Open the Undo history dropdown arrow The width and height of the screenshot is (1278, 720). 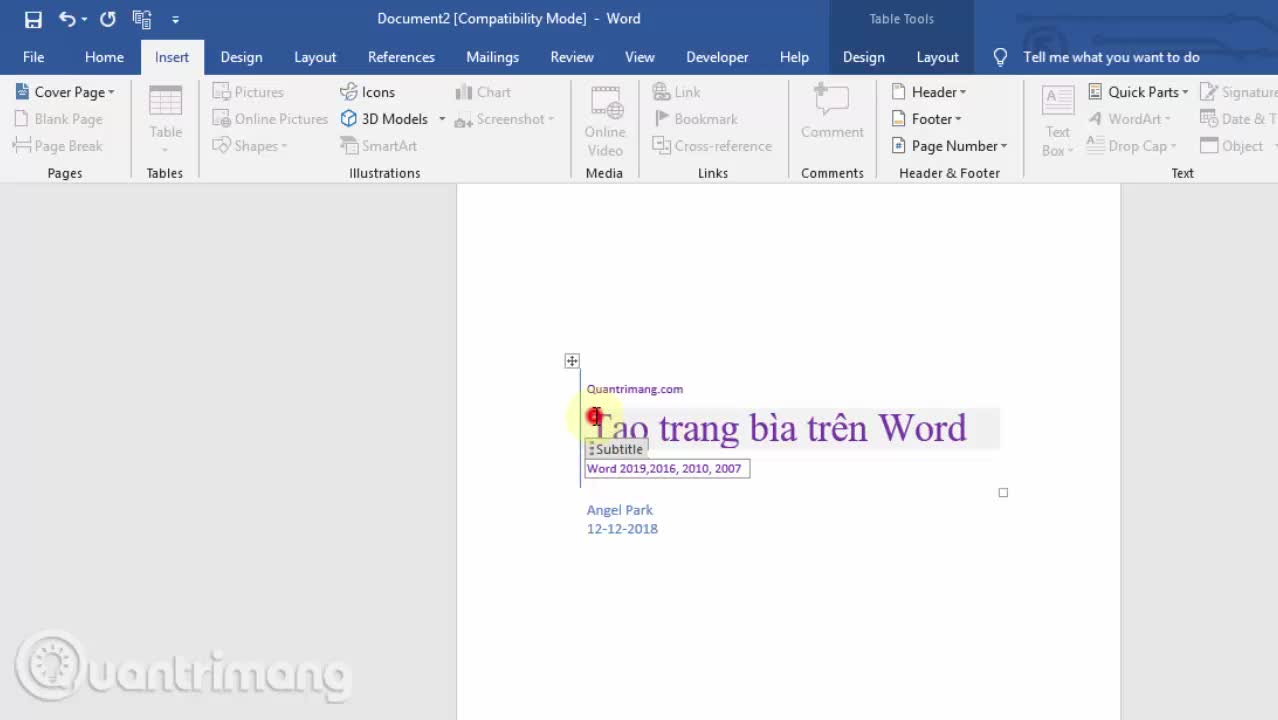[84, 19]
